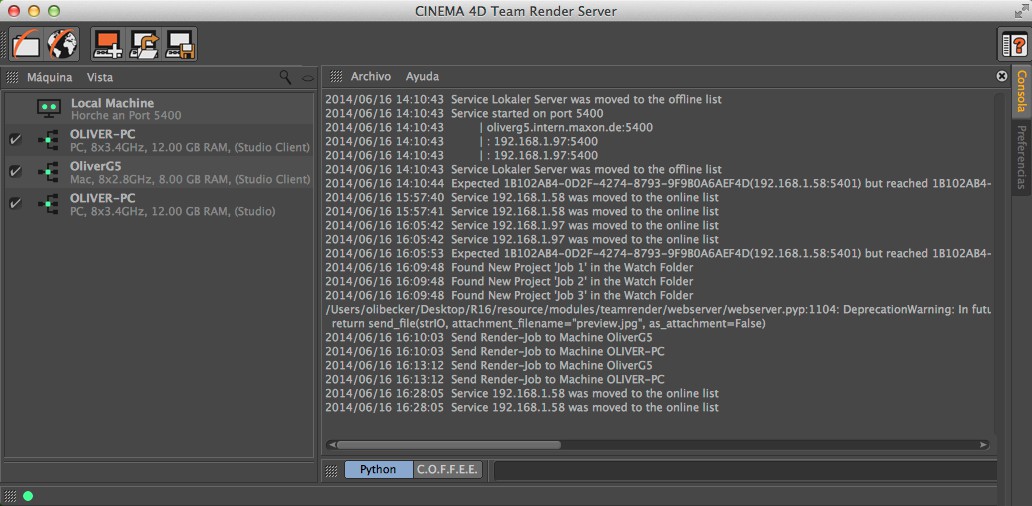Click 'Mac, 8x2.8GHz, 8.00 GB RAM' text

[x=150, y=179]
